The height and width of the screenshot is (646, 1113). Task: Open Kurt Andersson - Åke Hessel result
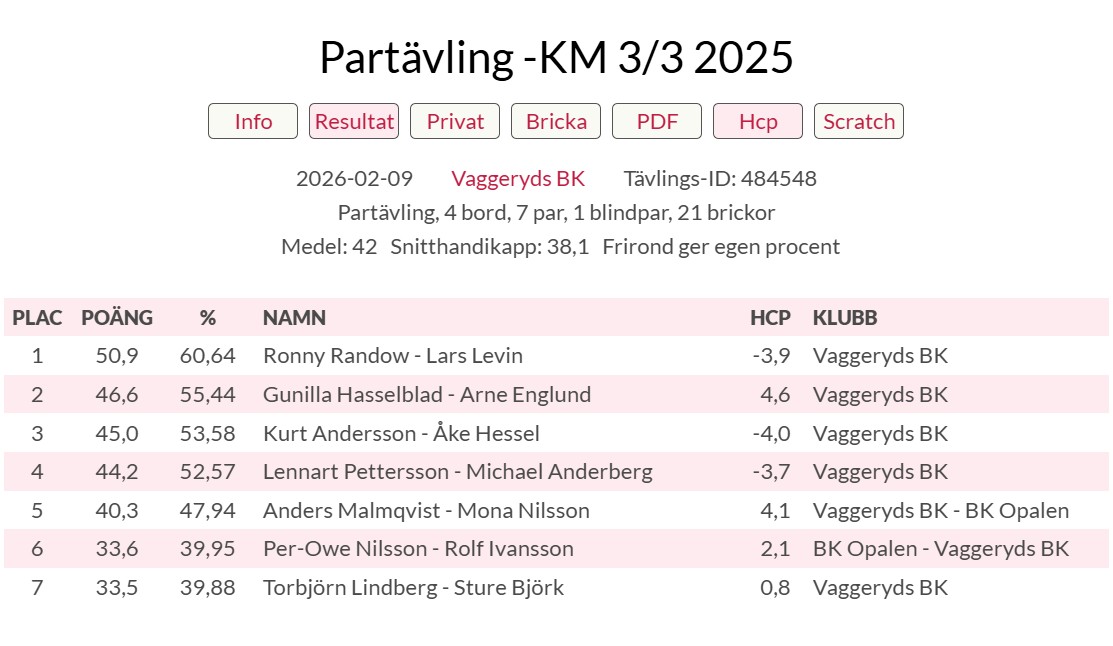coord(401,434)
